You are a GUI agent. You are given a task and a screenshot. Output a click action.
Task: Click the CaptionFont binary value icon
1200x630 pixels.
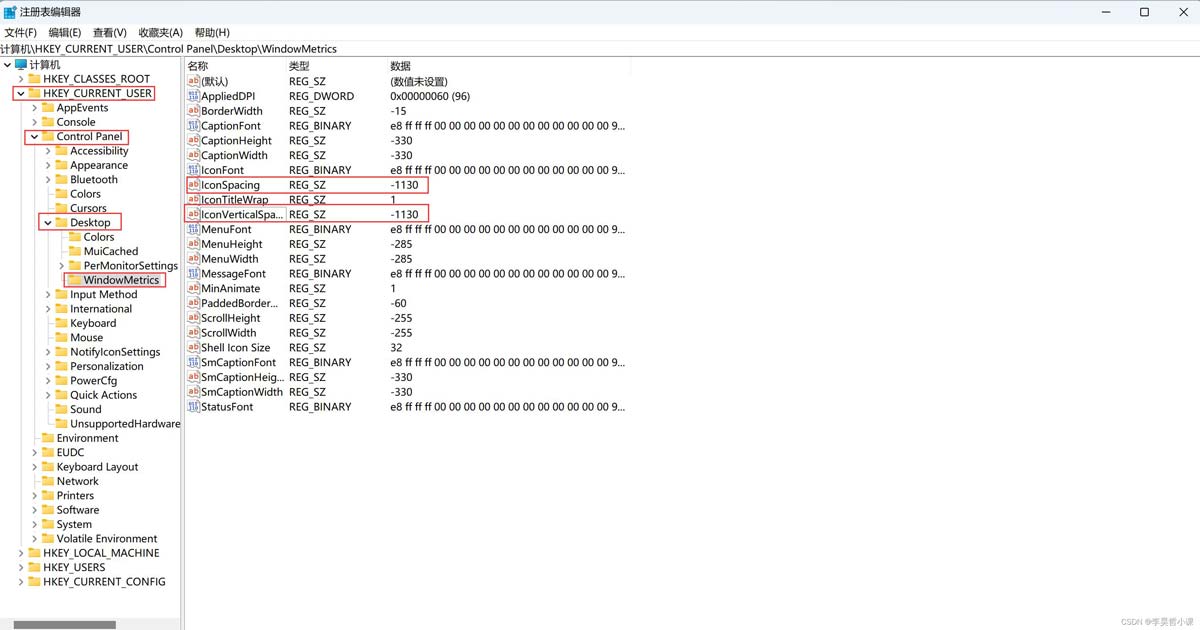194,126
